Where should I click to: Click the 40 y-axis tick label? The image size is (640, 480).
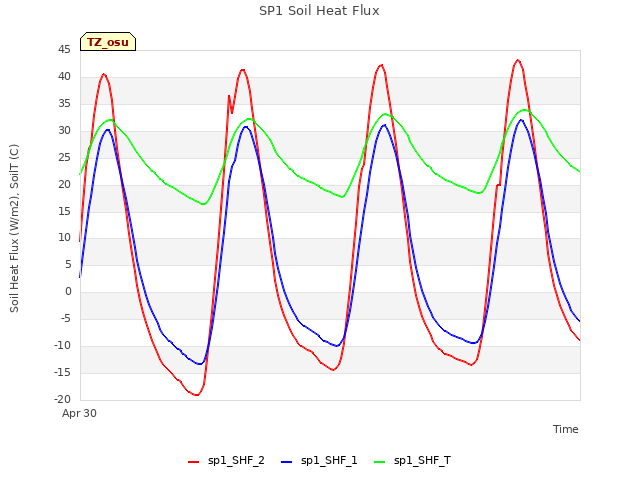pyautogui.click(x=64, y=77)
